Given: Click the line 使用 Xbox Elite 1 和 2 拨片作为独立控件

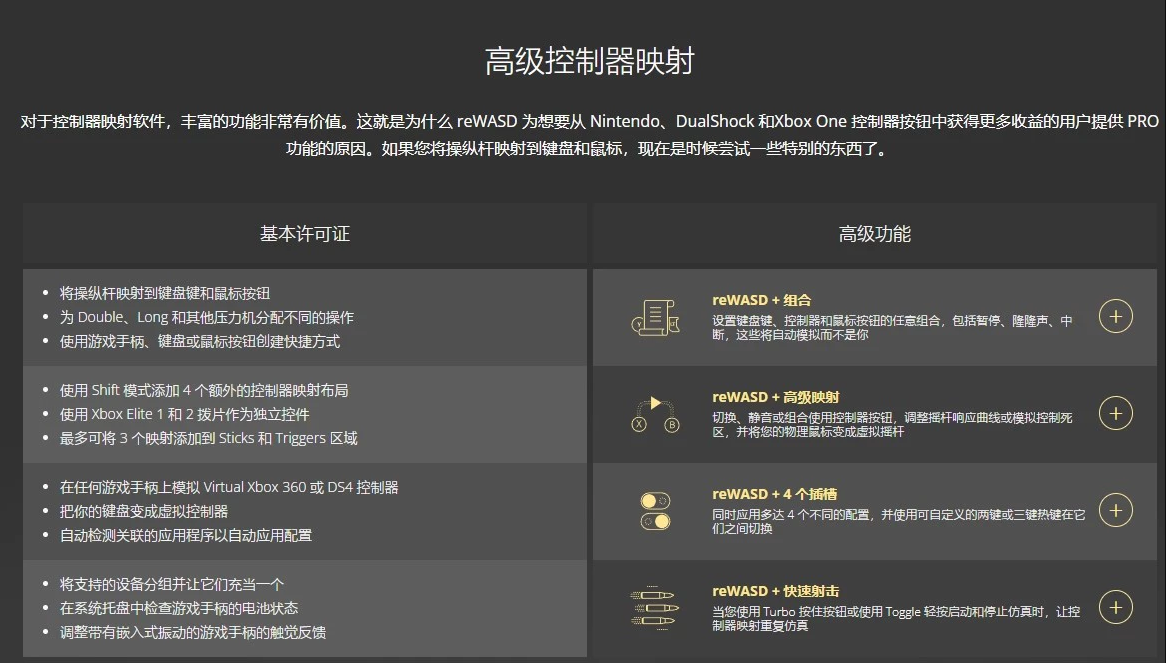Looking at the screenshot, I should coord(184,414).
